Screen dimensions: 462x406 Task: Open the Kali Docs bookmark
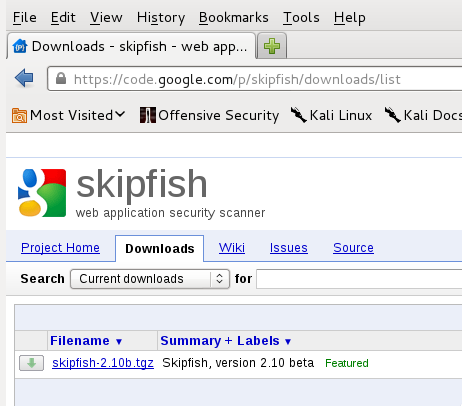[x=423, y=115]
